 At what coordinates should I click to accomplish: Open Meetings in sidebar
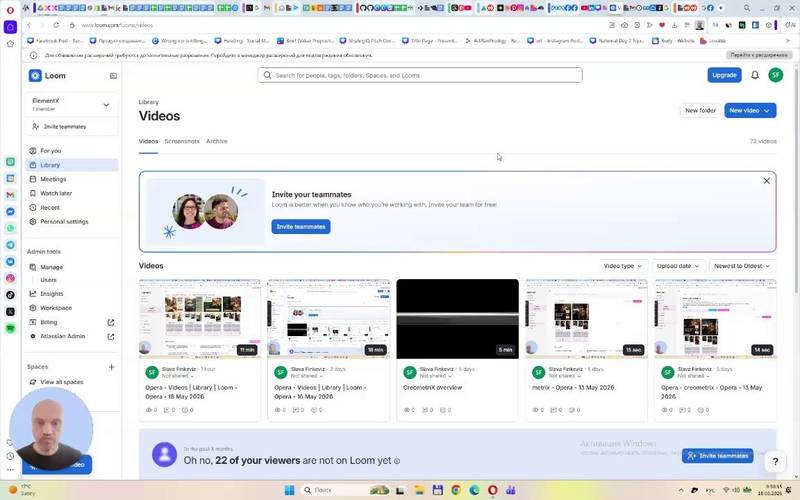71,179
